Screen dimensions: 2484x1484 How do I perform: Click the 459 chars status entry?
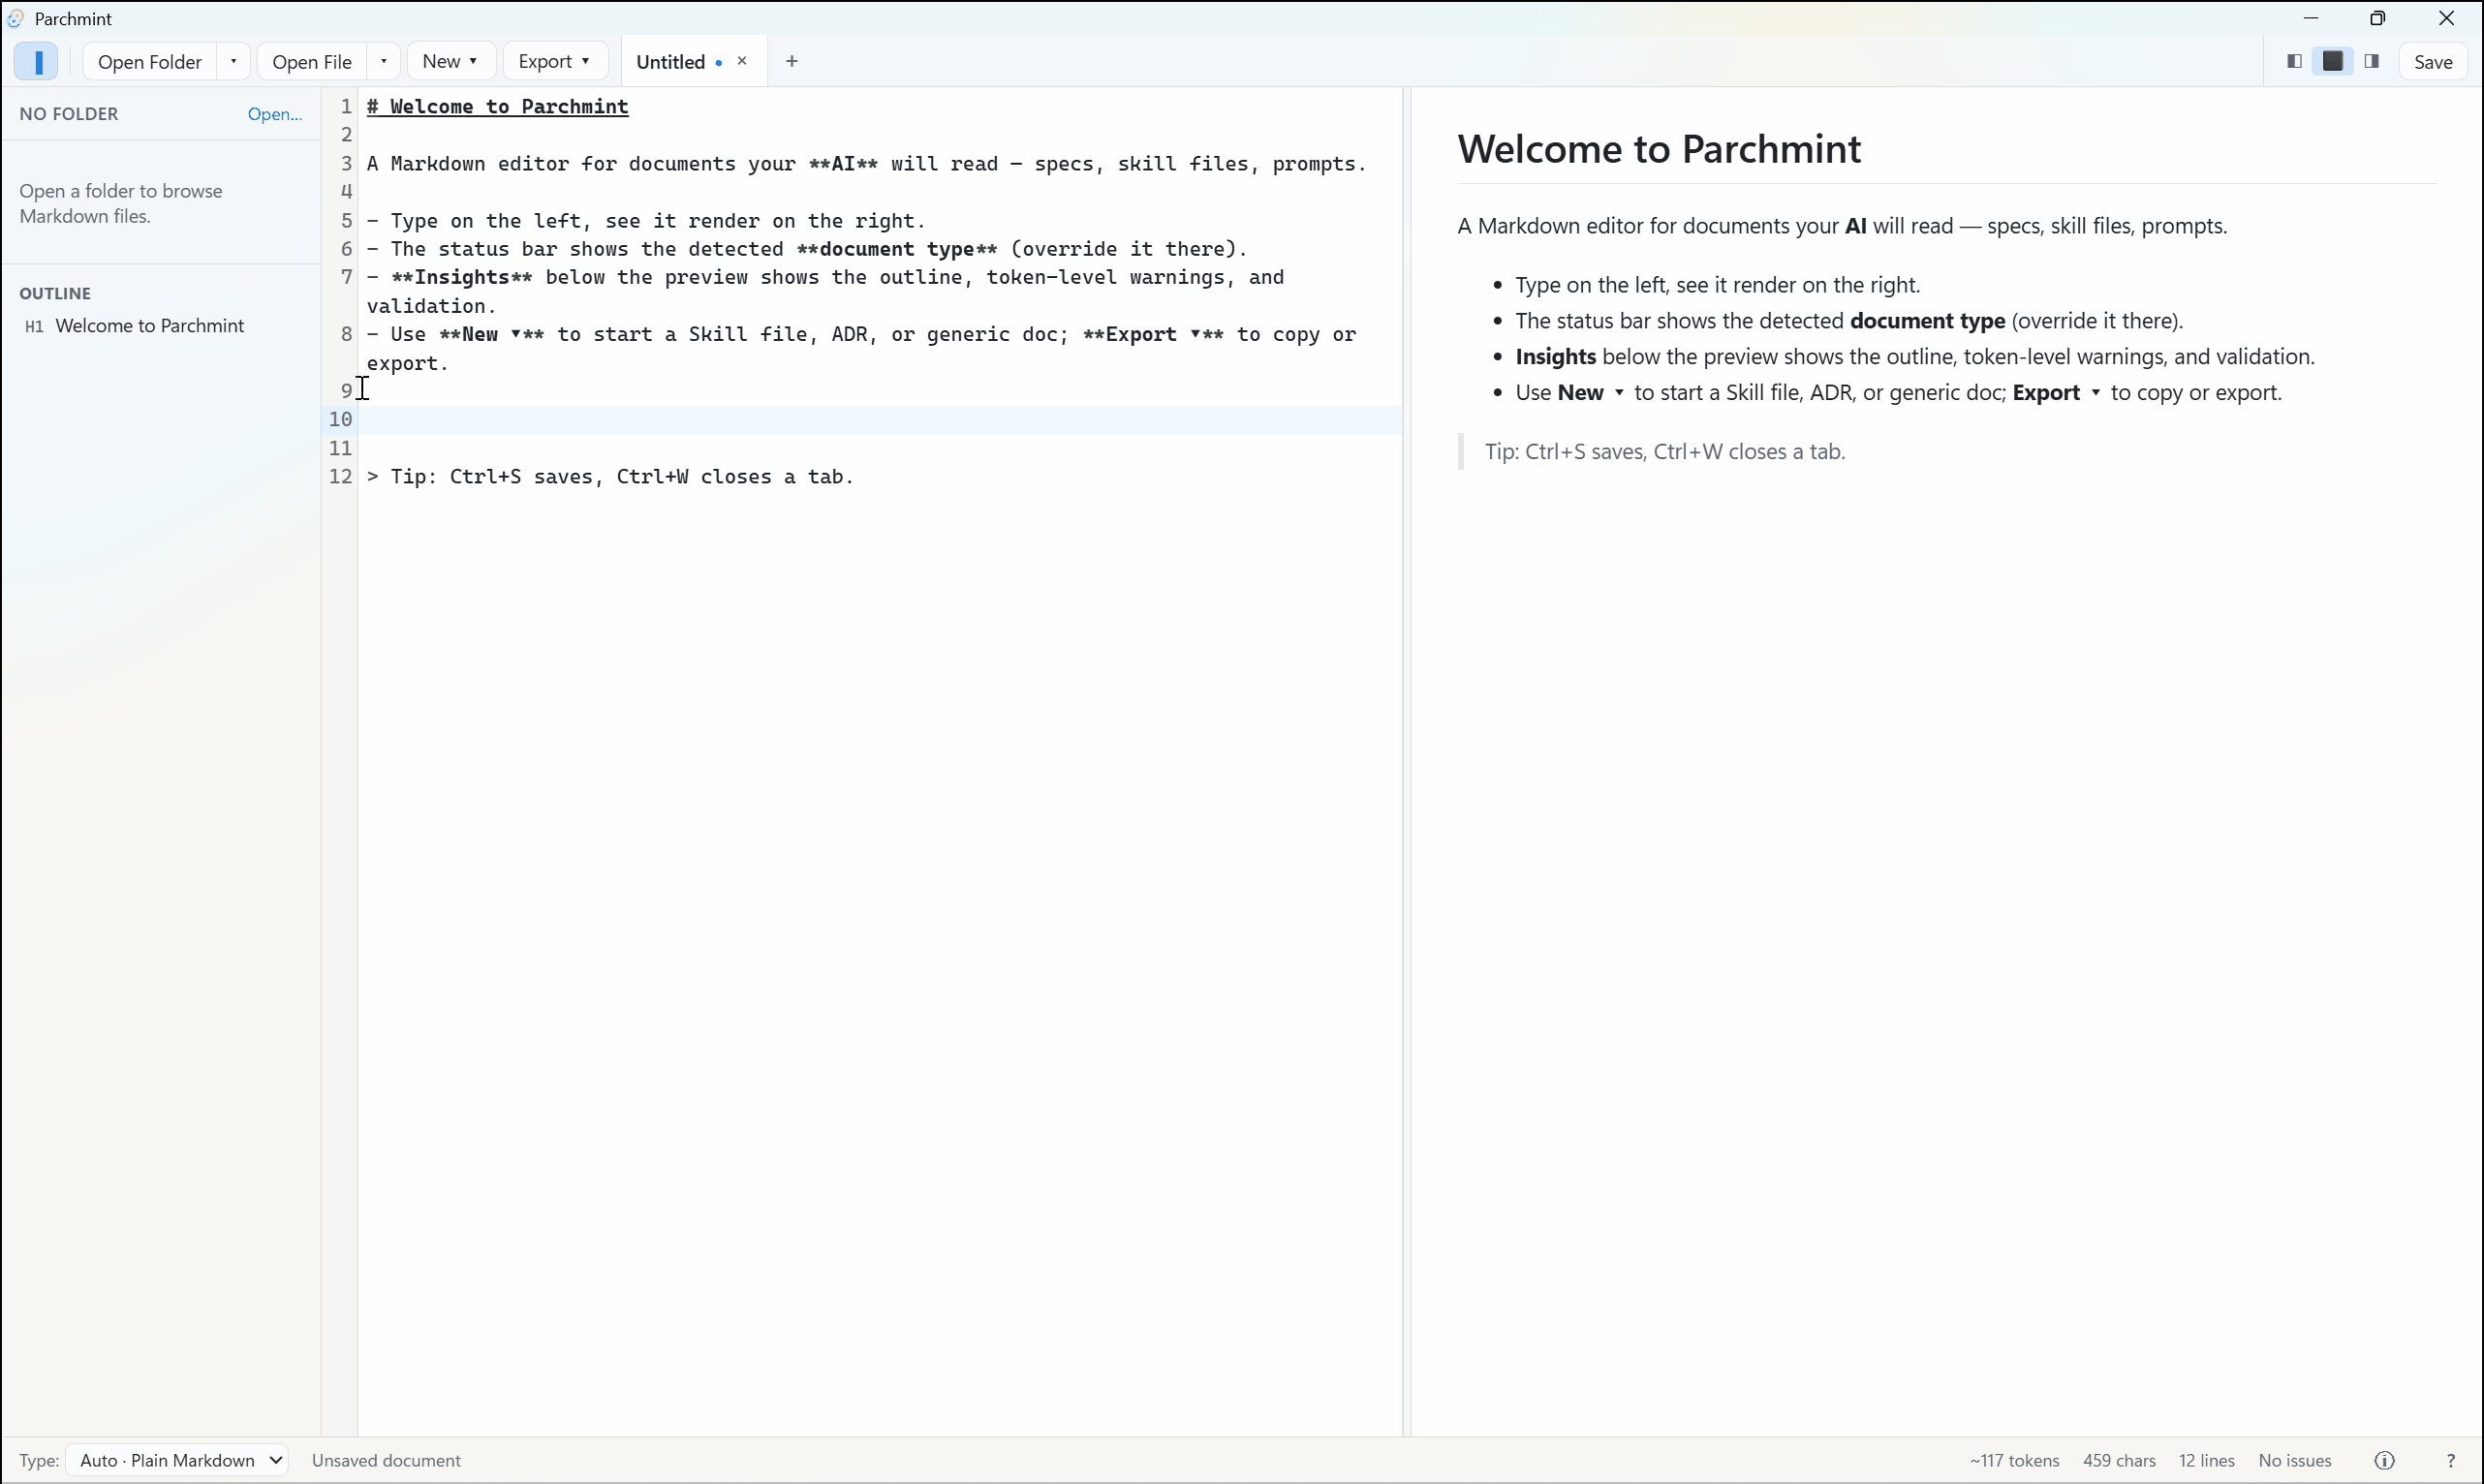(x=2119, y=1461)
